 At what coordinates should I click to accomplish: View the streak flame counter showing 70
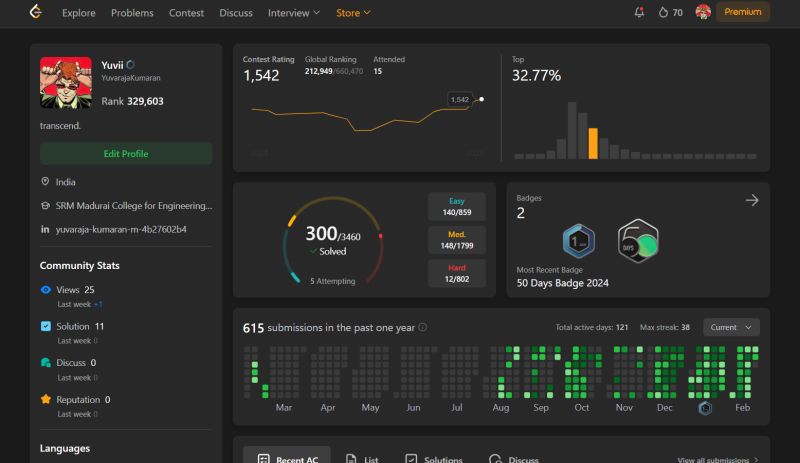pyautogui.click(x=670, y=12)
